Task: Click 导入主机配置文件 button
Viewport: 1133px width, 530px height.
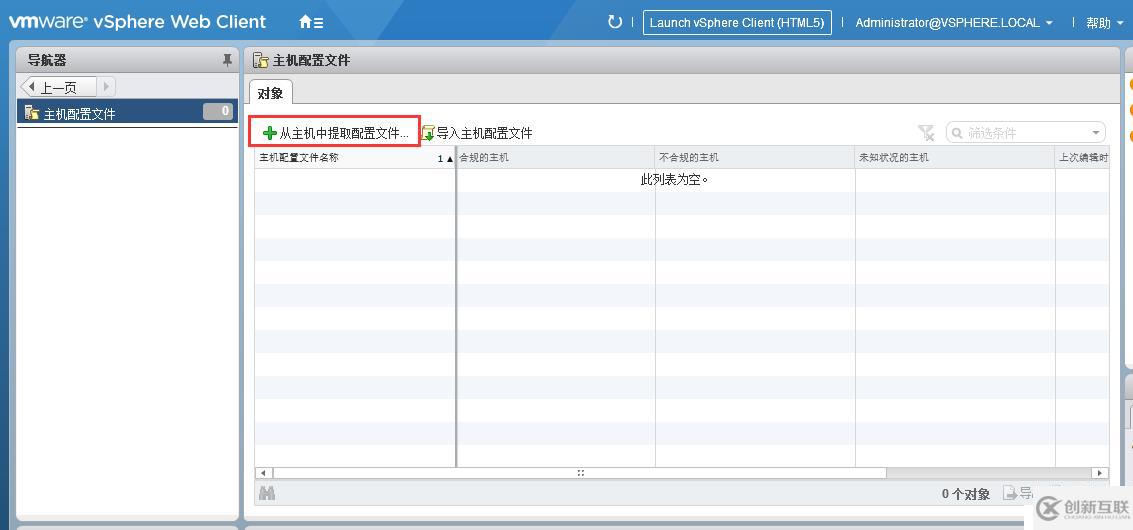Action: pos(477,133)
